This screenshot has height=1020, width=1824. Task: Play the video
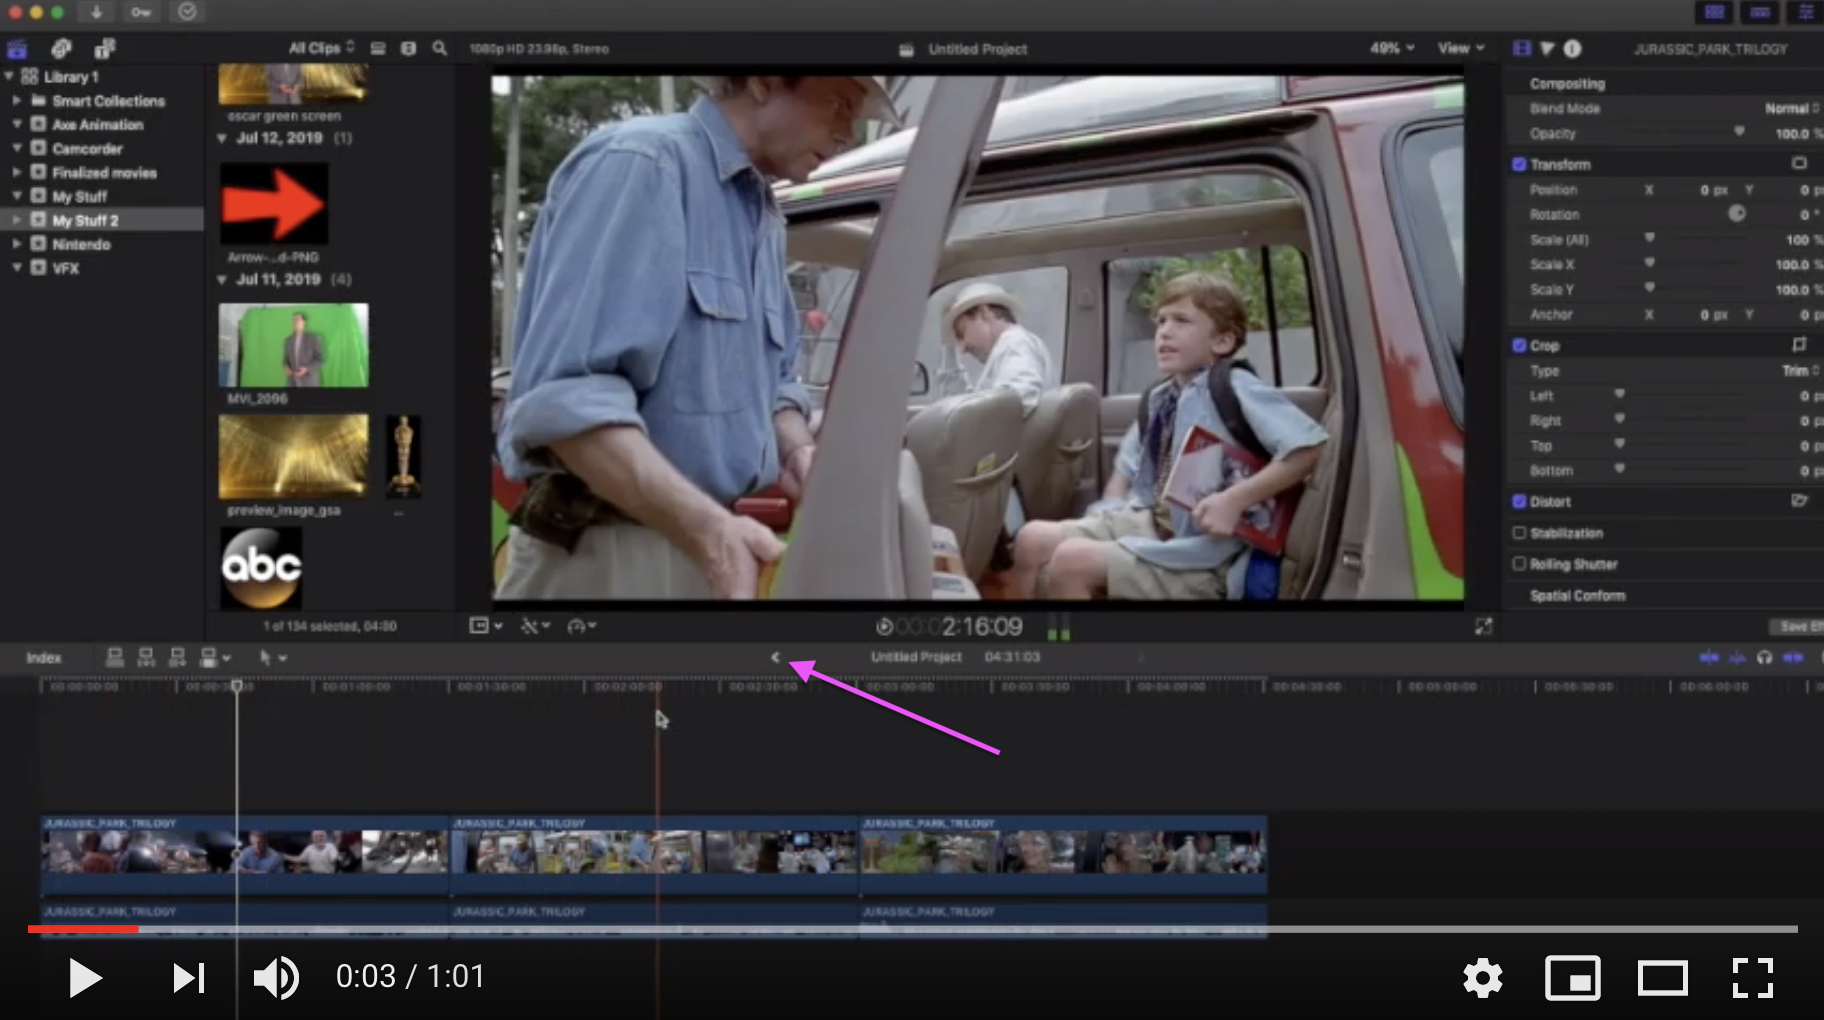85,977
